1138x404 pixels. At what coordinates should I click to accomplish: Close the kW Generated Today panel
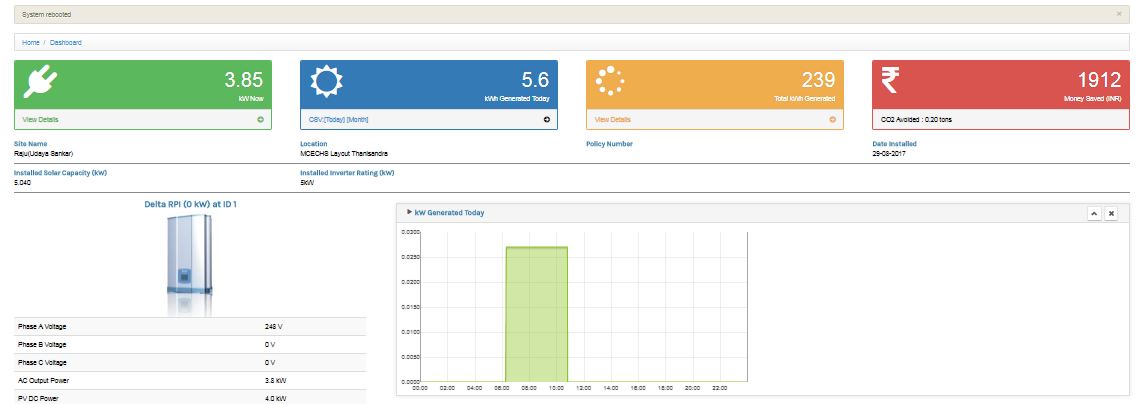coord(1111,213)
